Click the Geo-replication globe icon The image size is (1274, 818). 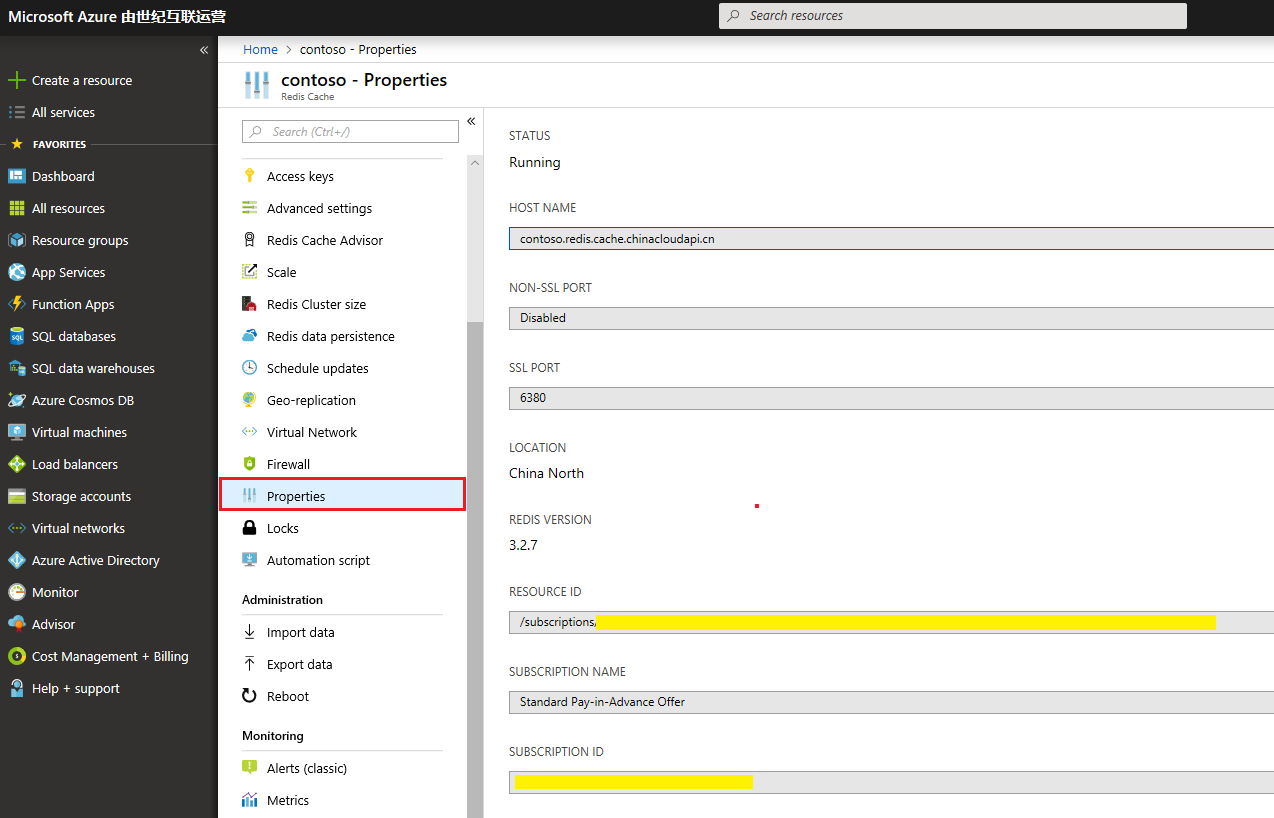pyautogui.click(x=250, y=400)
